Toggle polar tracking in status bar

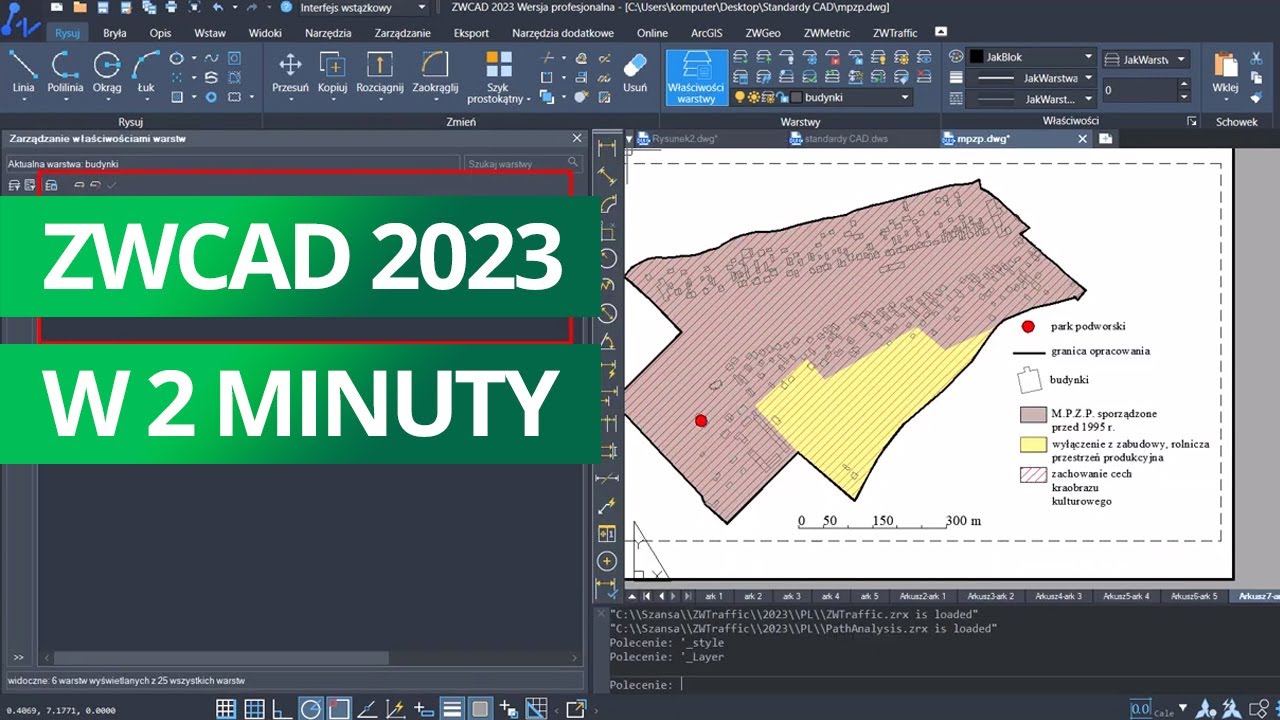click(x=311, y=709)
